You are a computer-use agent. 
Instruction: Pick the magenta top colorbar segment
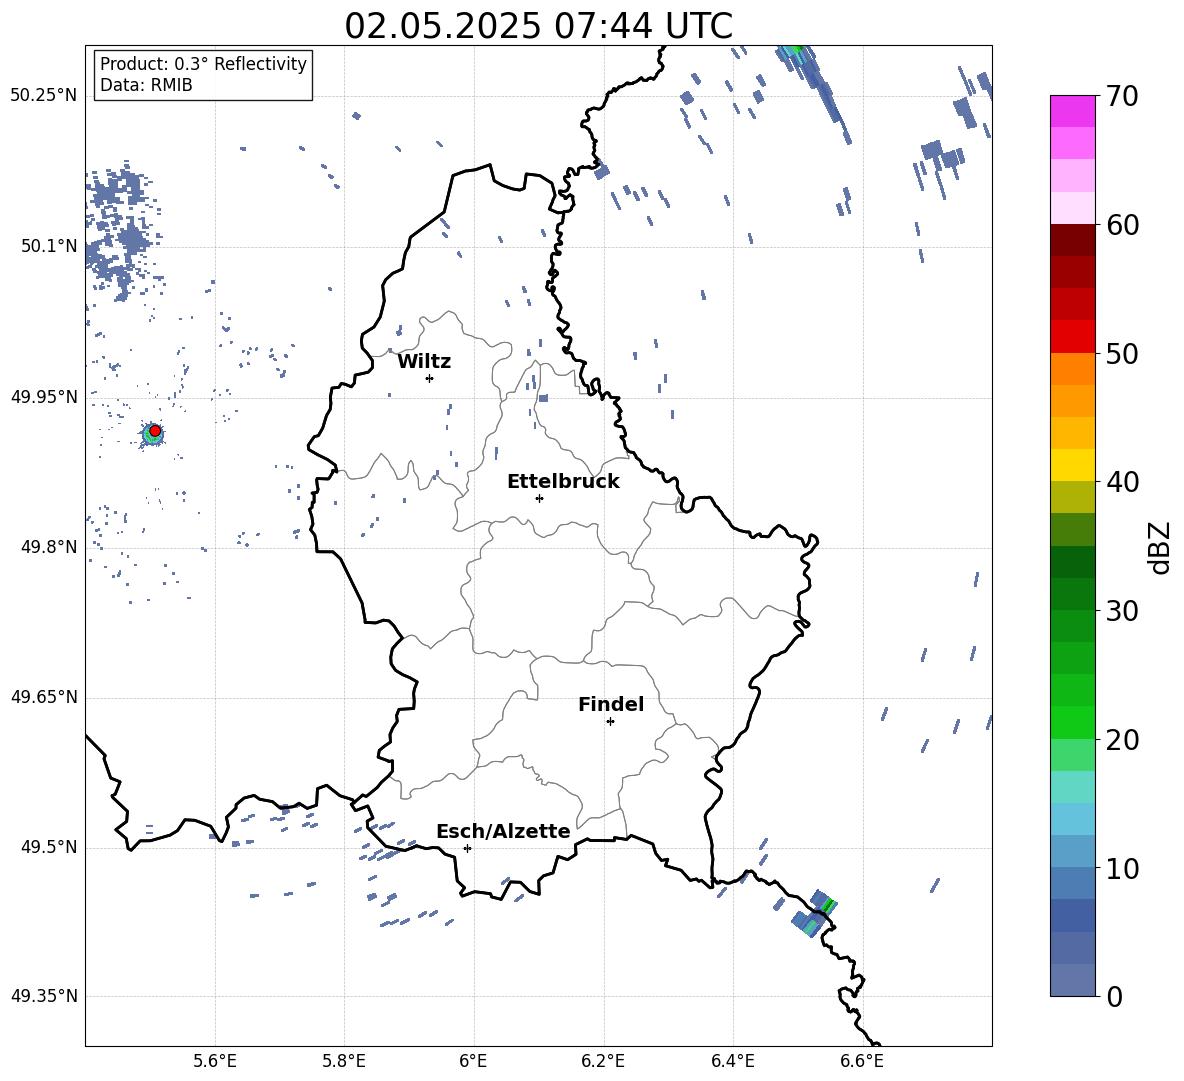1073,111
